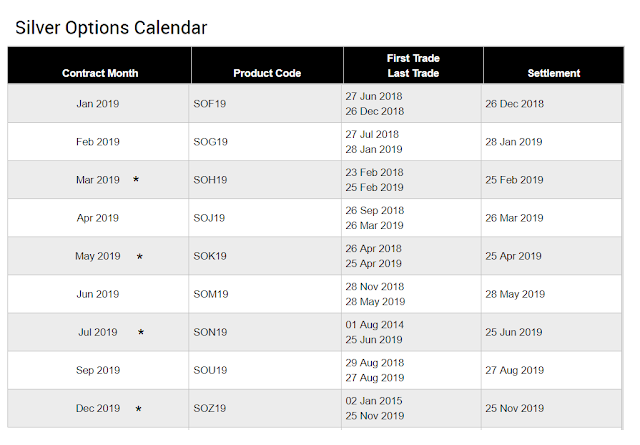Select the Product Code column header
Image resolution: width=640 pixels, height=445 pixels.
pos(267,73)
